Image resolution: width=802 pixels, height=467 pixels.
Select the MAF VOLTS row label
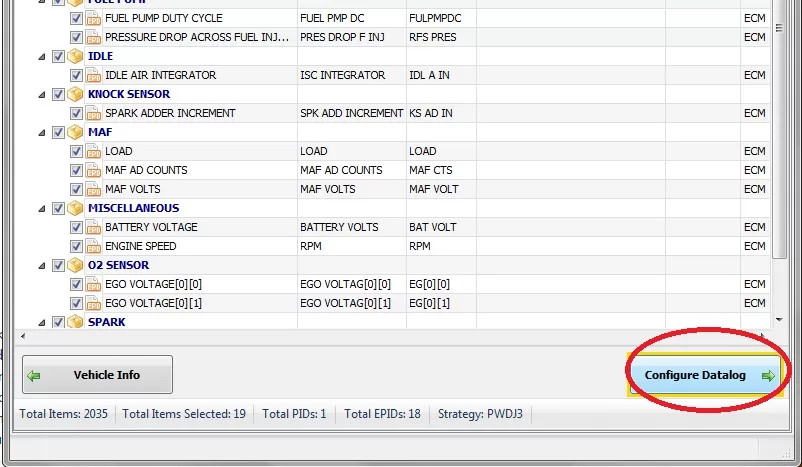(x=133, y=189)
